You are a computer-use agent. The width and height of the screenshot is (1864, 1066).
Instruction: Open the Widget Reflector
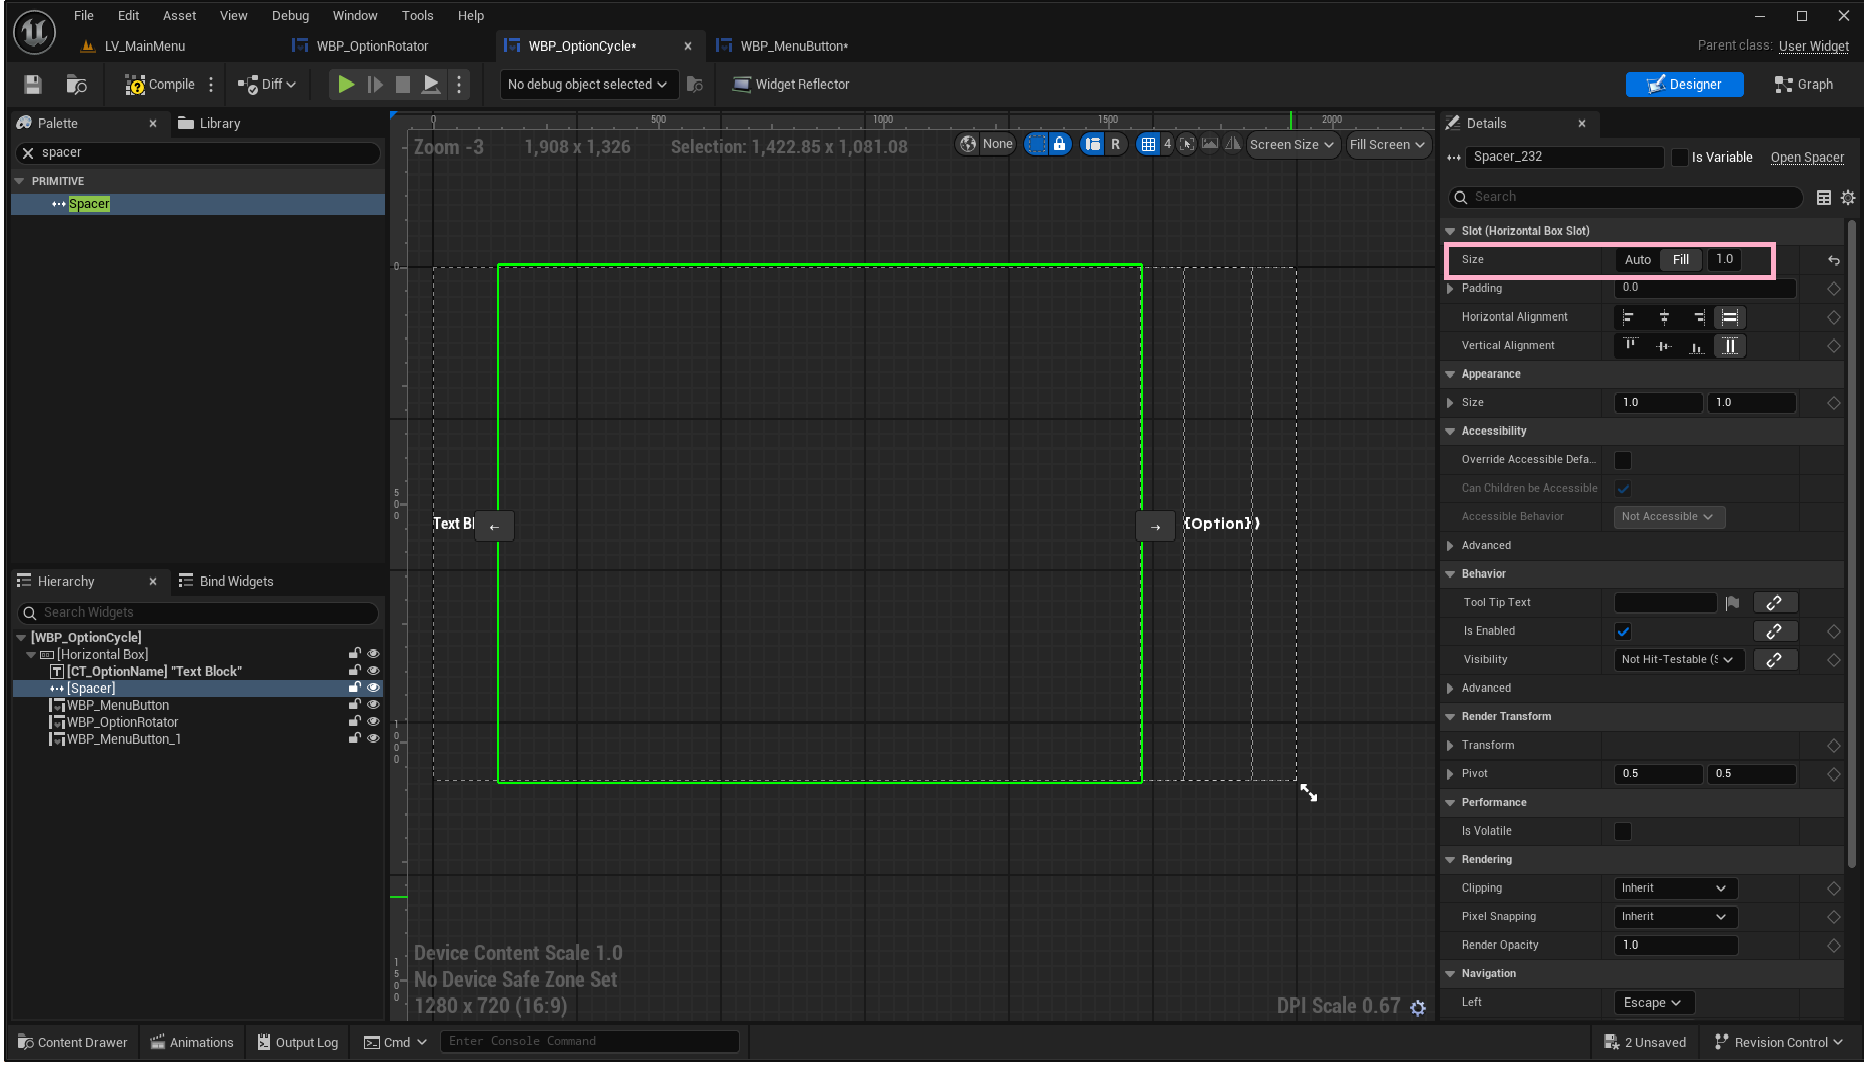pos(791,85)
